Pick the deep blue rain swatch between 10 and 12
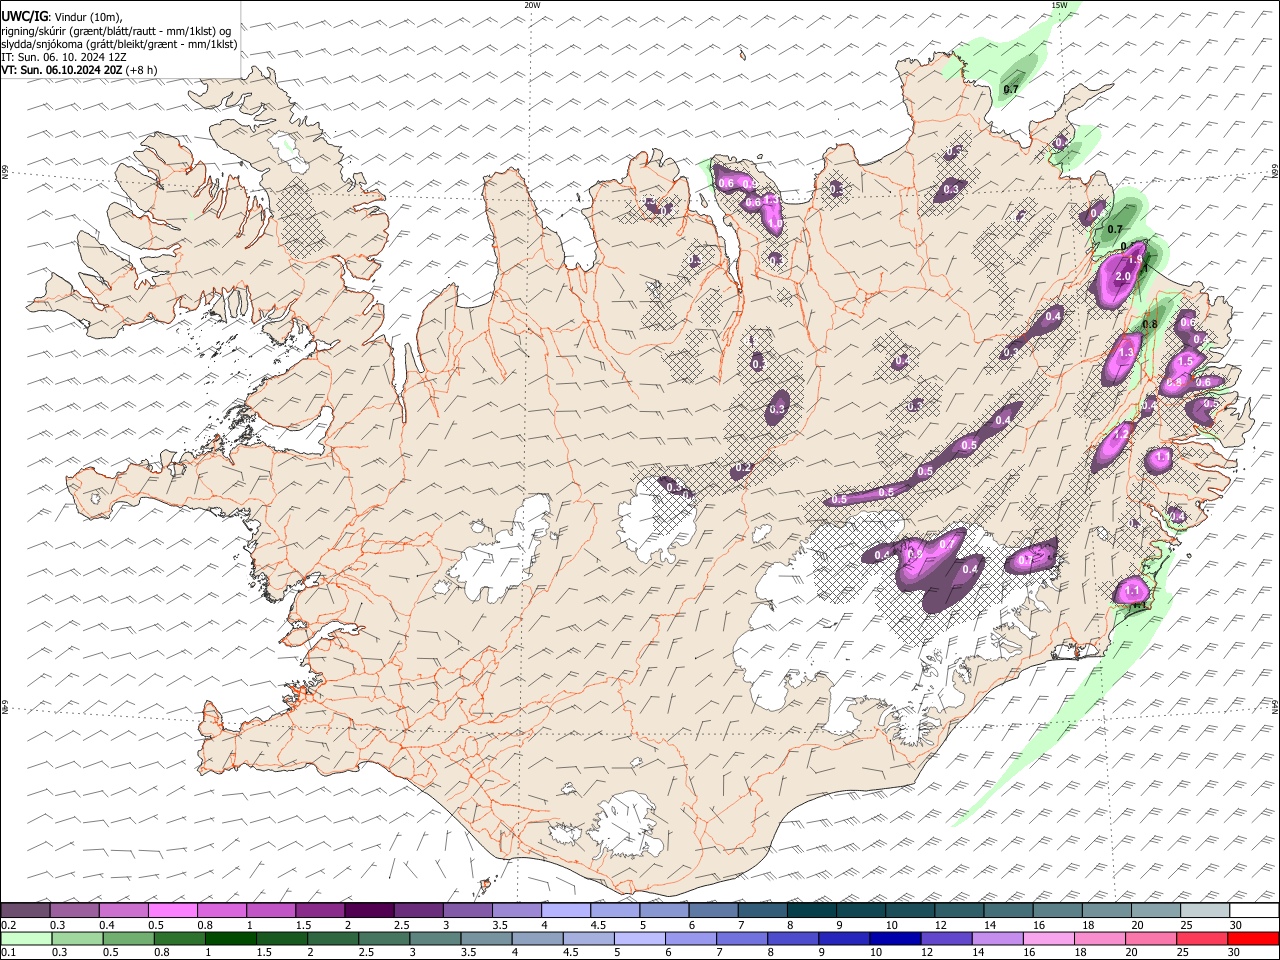 coord(896,939)
